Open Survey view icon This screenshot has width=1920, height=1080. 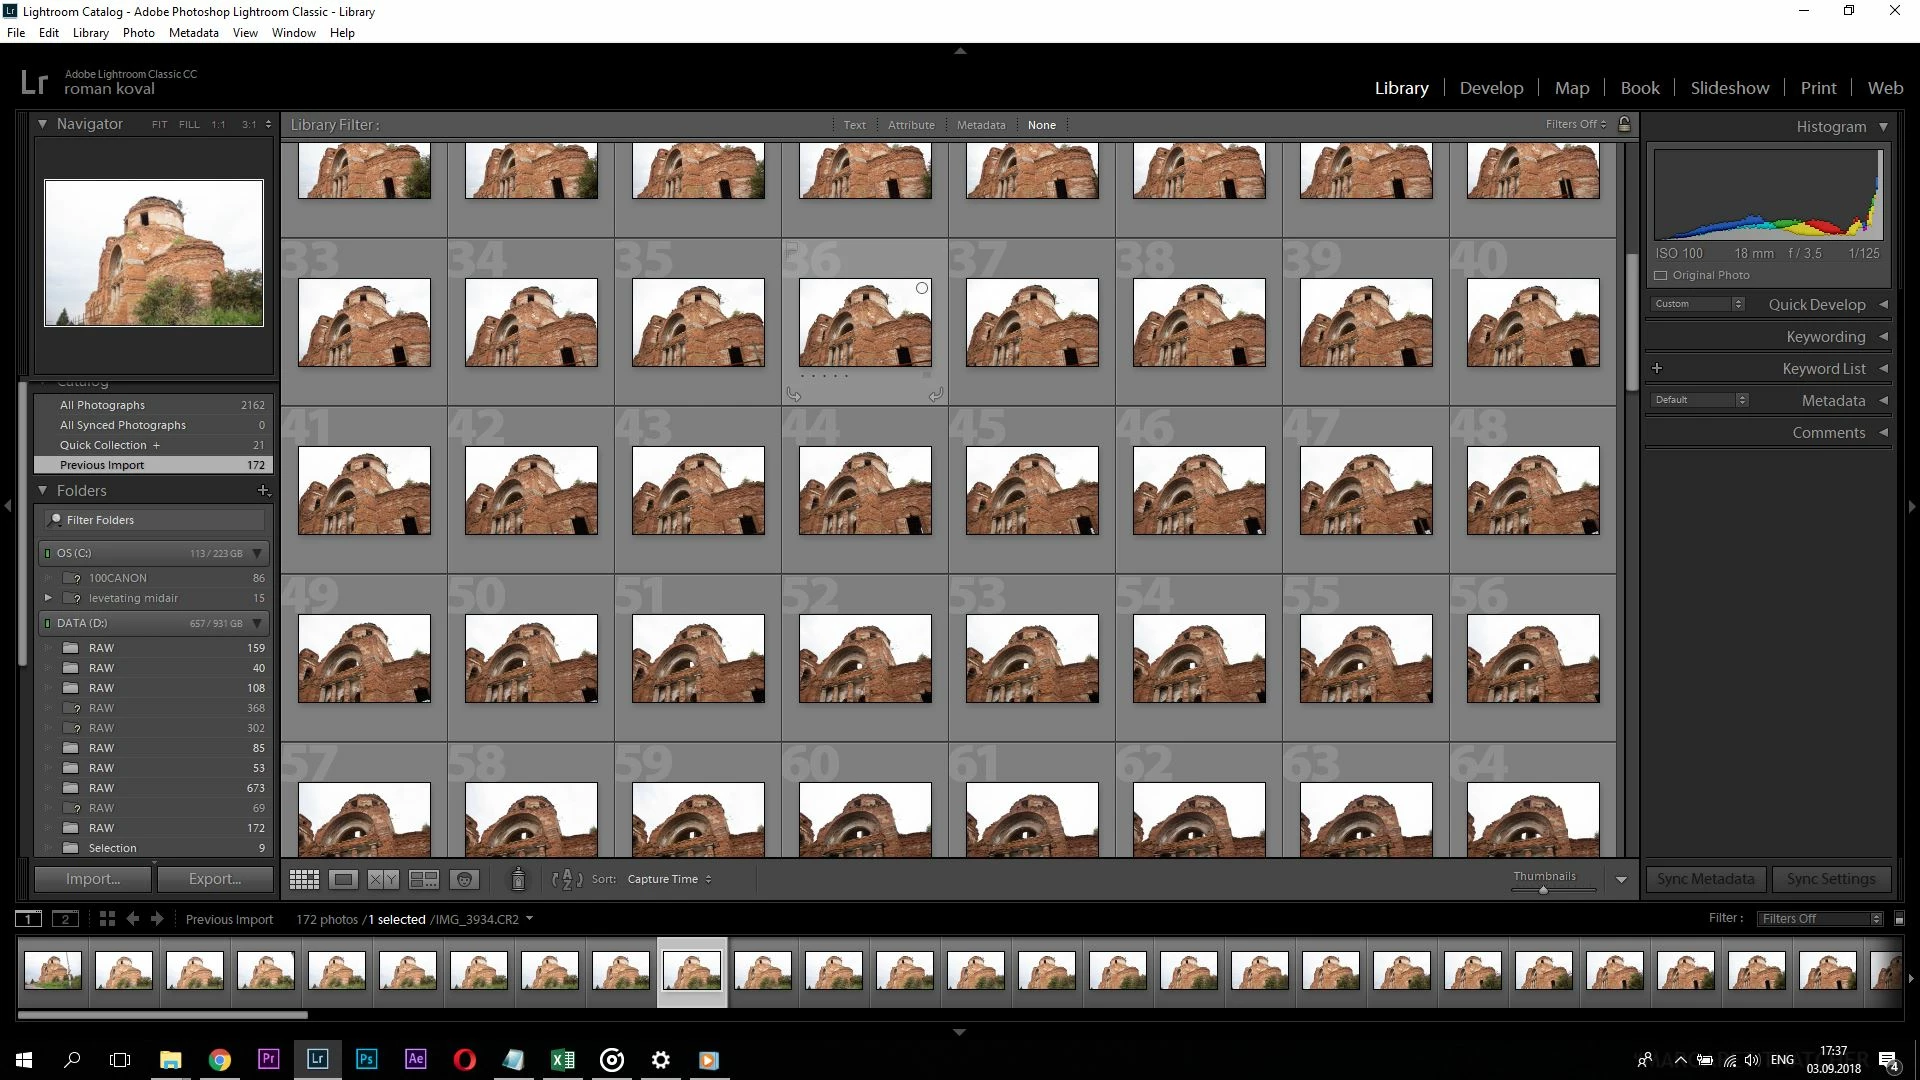point(424,880)
